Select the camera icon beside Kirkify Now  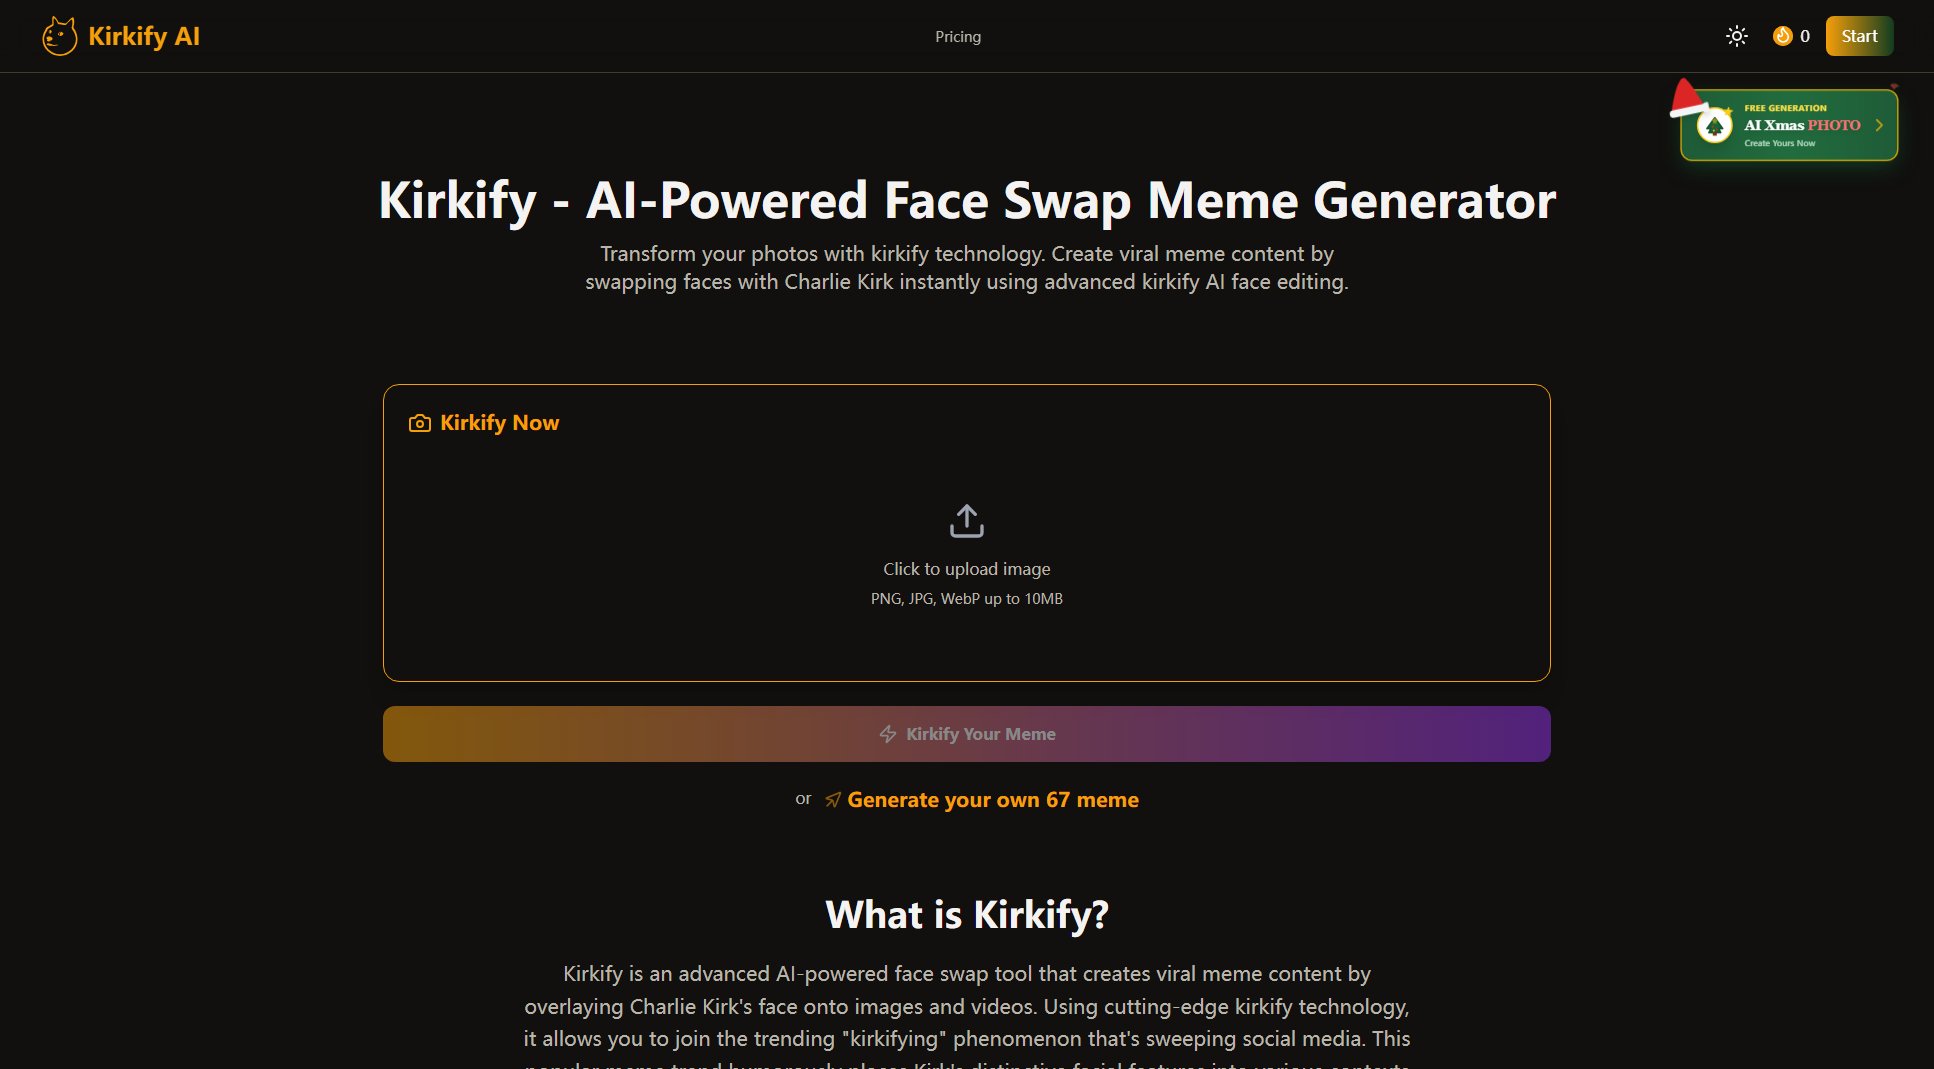pos(419,422)
